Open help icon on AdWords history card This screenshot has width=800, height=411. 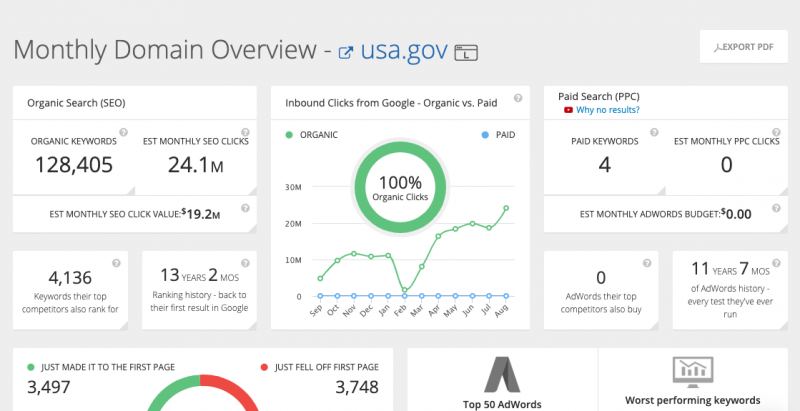tap(777, 263)
